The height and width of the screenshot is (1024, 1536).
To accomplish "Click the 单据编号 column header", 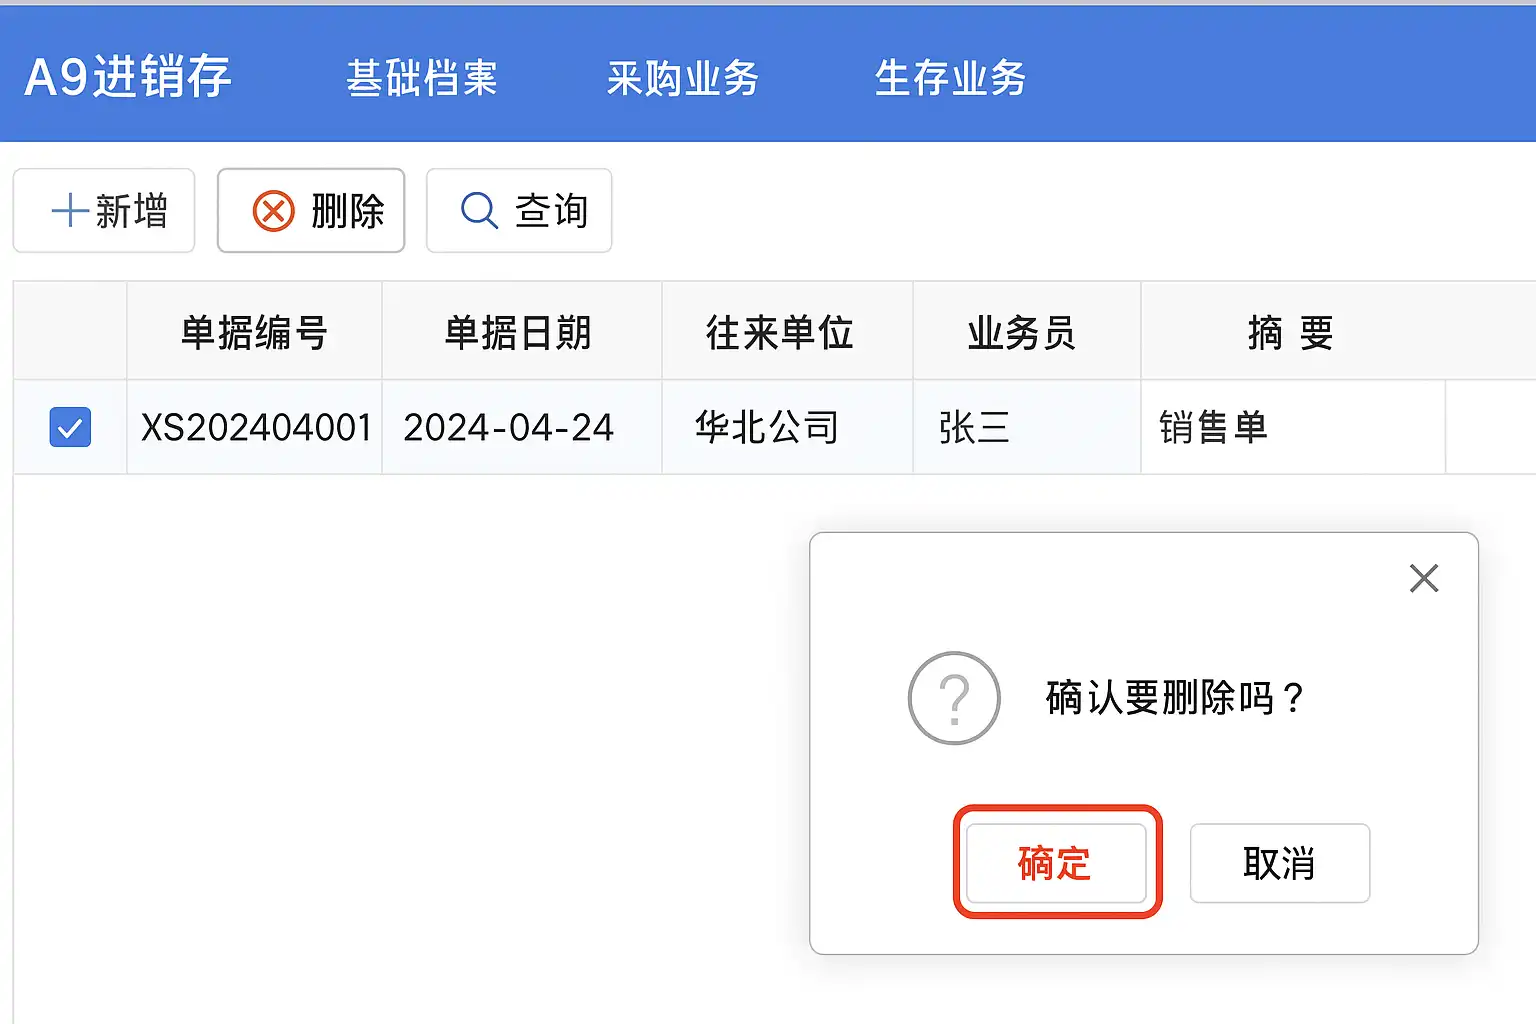I will pos(254,332).
